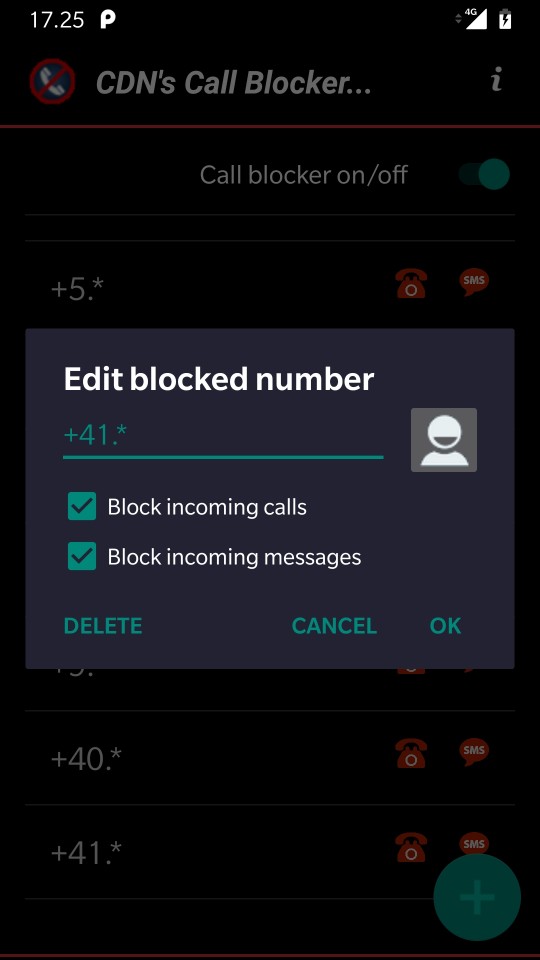
Task: Tap the battery charging status icon
Action: [505, 20]
